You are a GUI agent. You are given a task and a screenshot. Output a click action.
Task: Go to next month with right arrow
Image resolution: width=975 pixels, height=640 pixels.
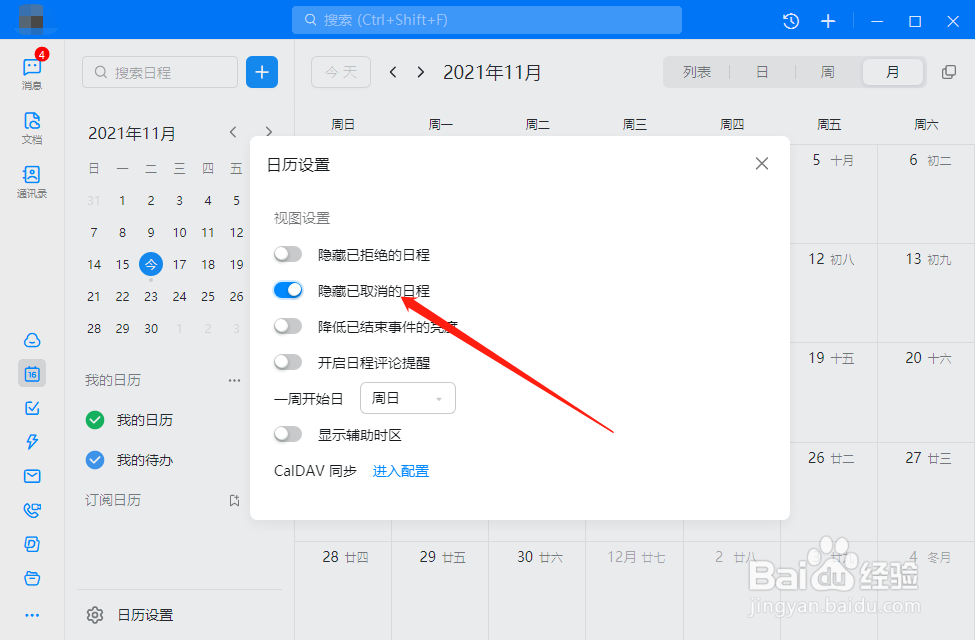pyautogui.click(x=420, y=72)
